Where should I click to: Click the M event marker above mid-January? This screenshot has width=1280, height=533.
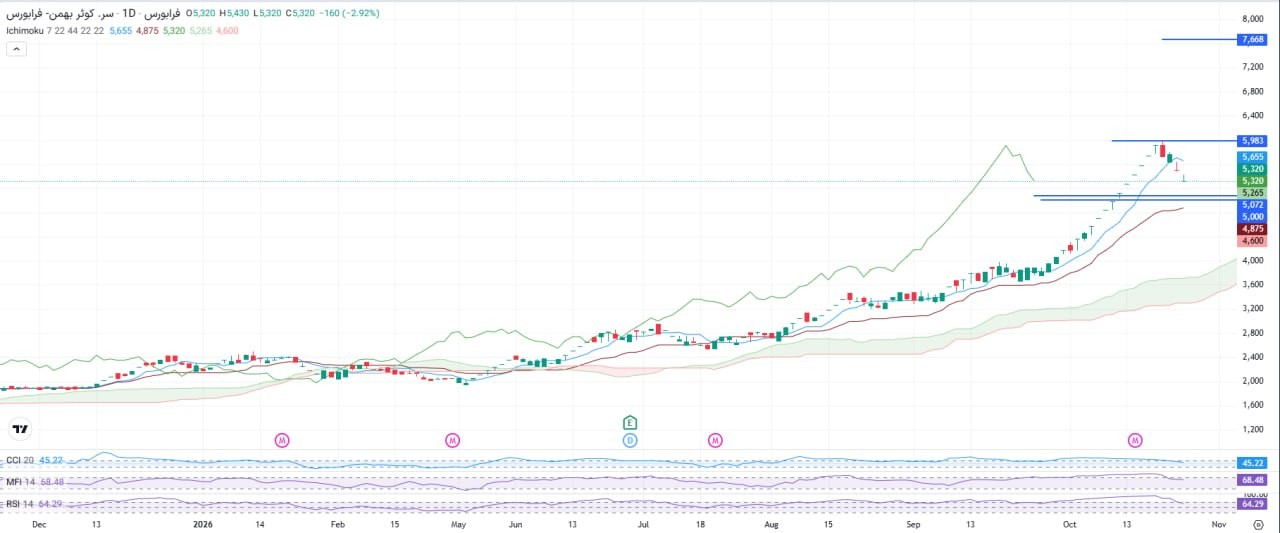pos(283,440)
